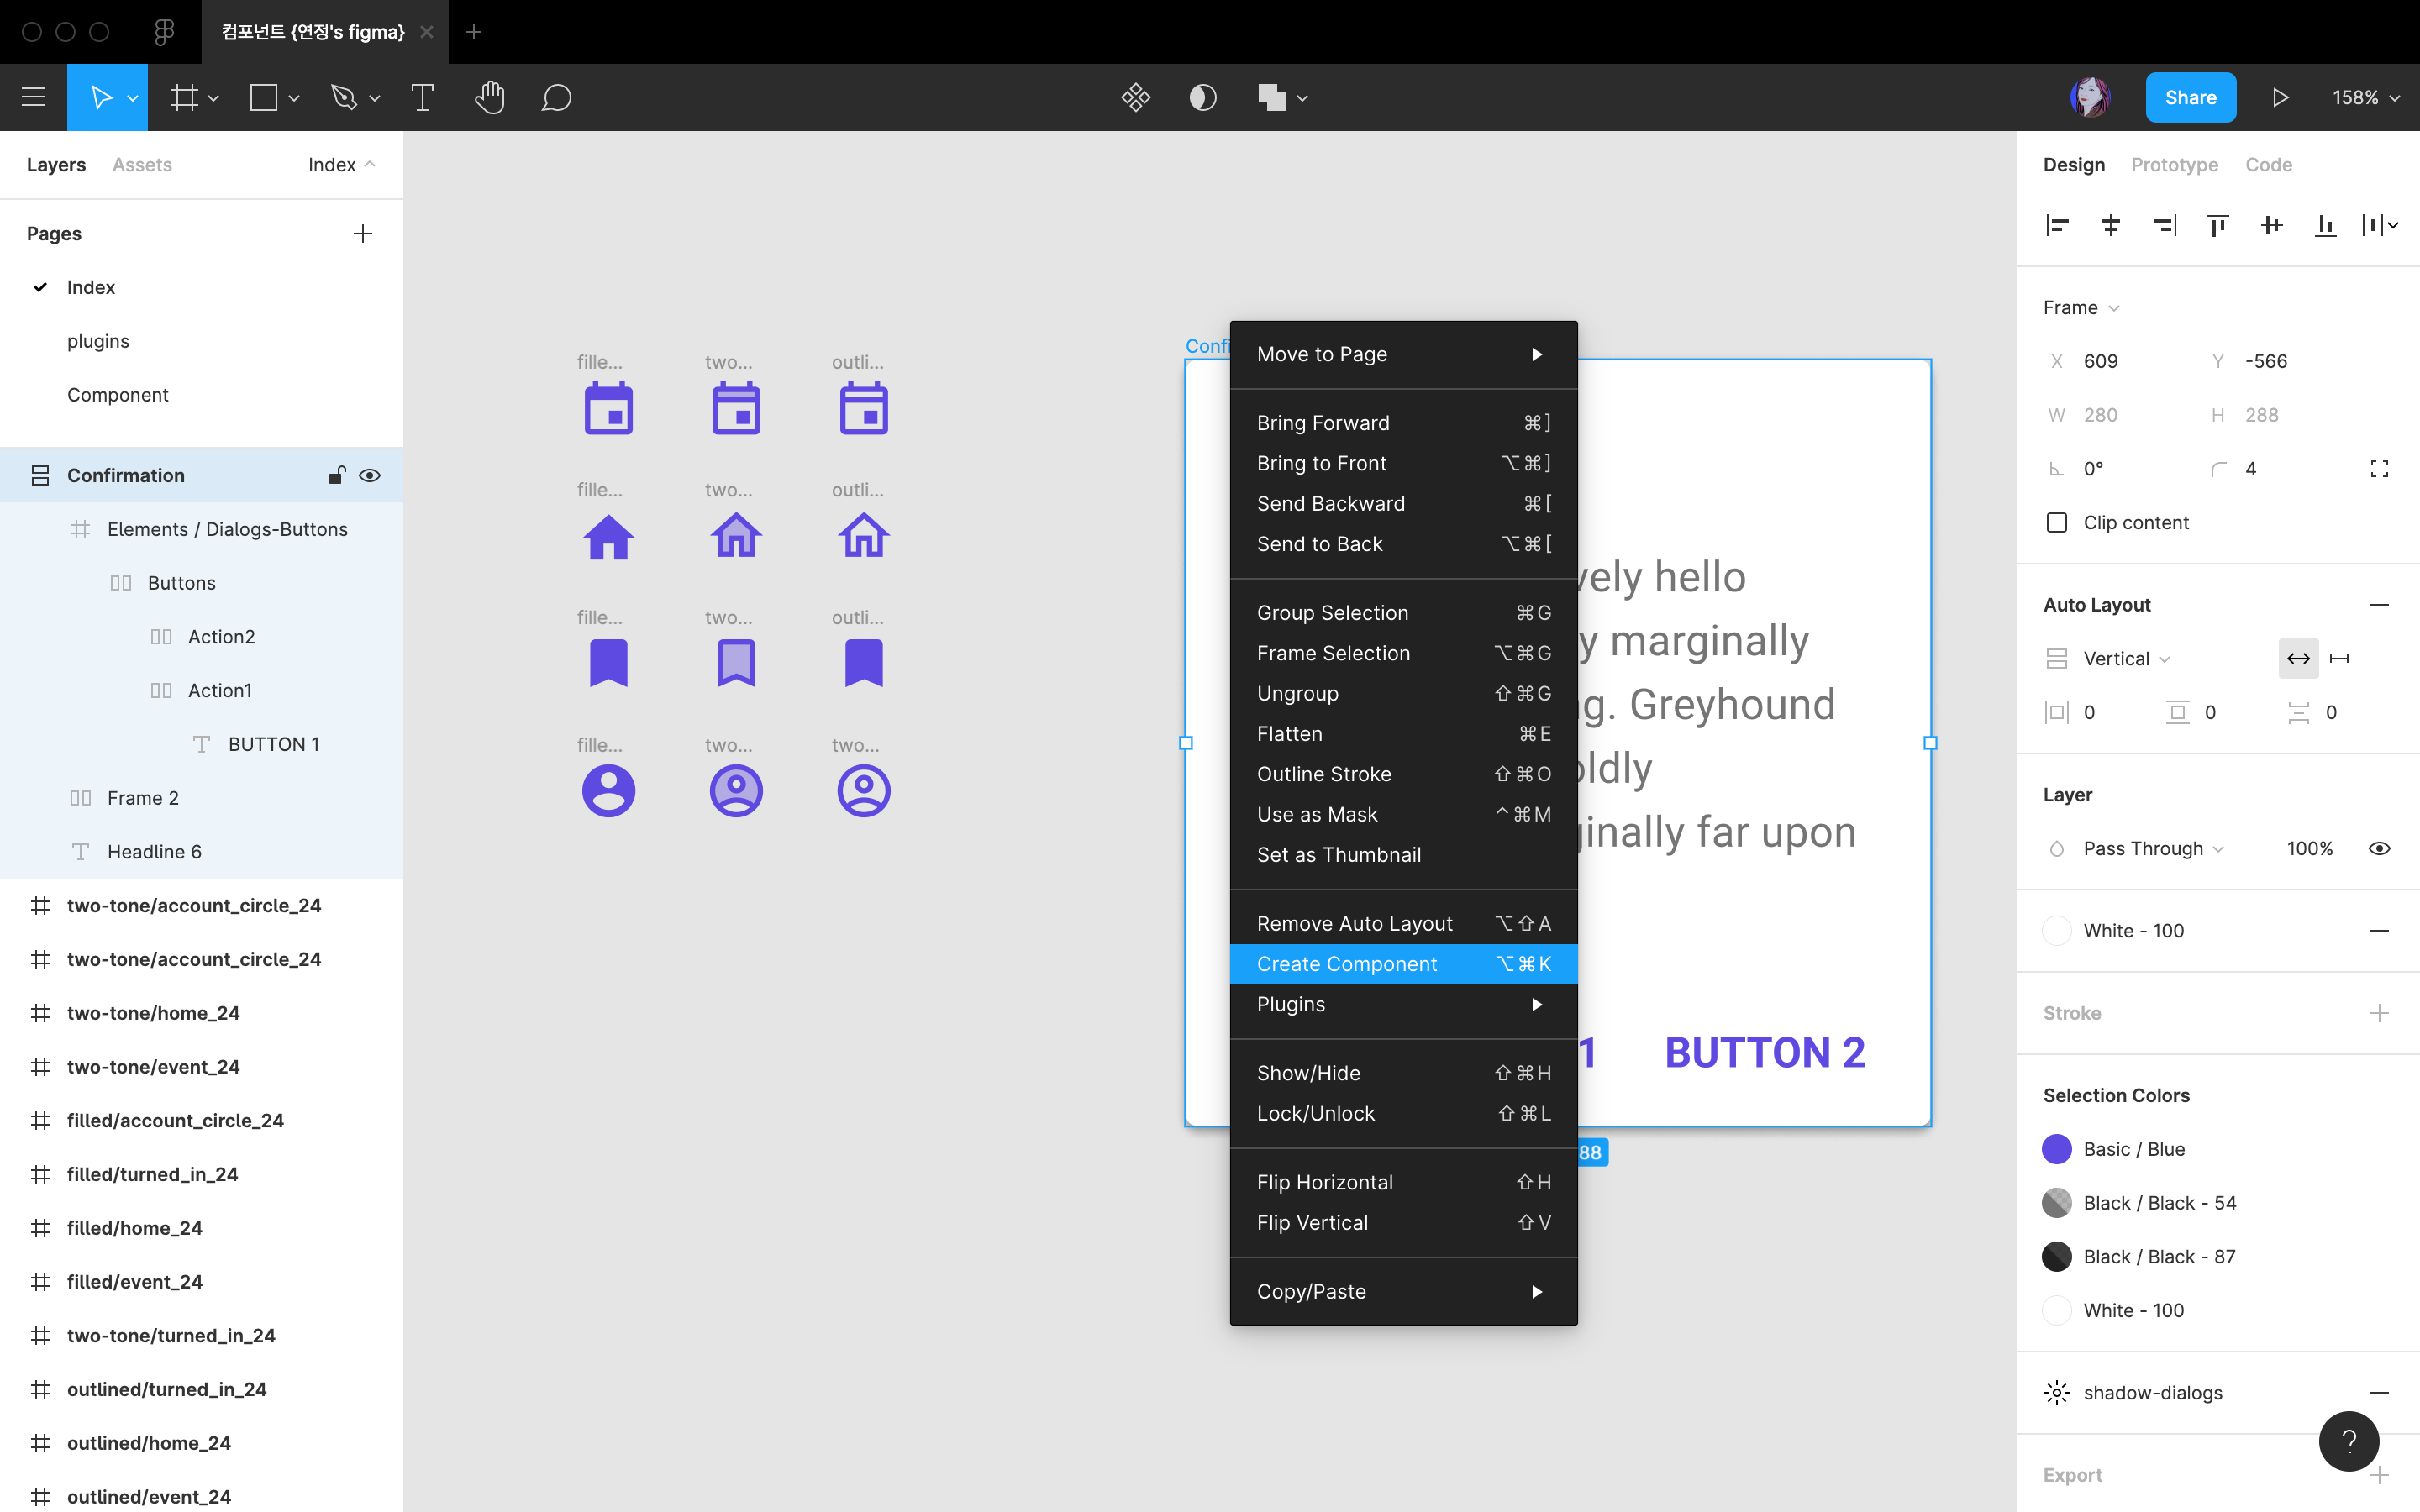Screen dimensions: 2420x1512
Task: Open the help question mark button
Action: tap(2349, 1441)
